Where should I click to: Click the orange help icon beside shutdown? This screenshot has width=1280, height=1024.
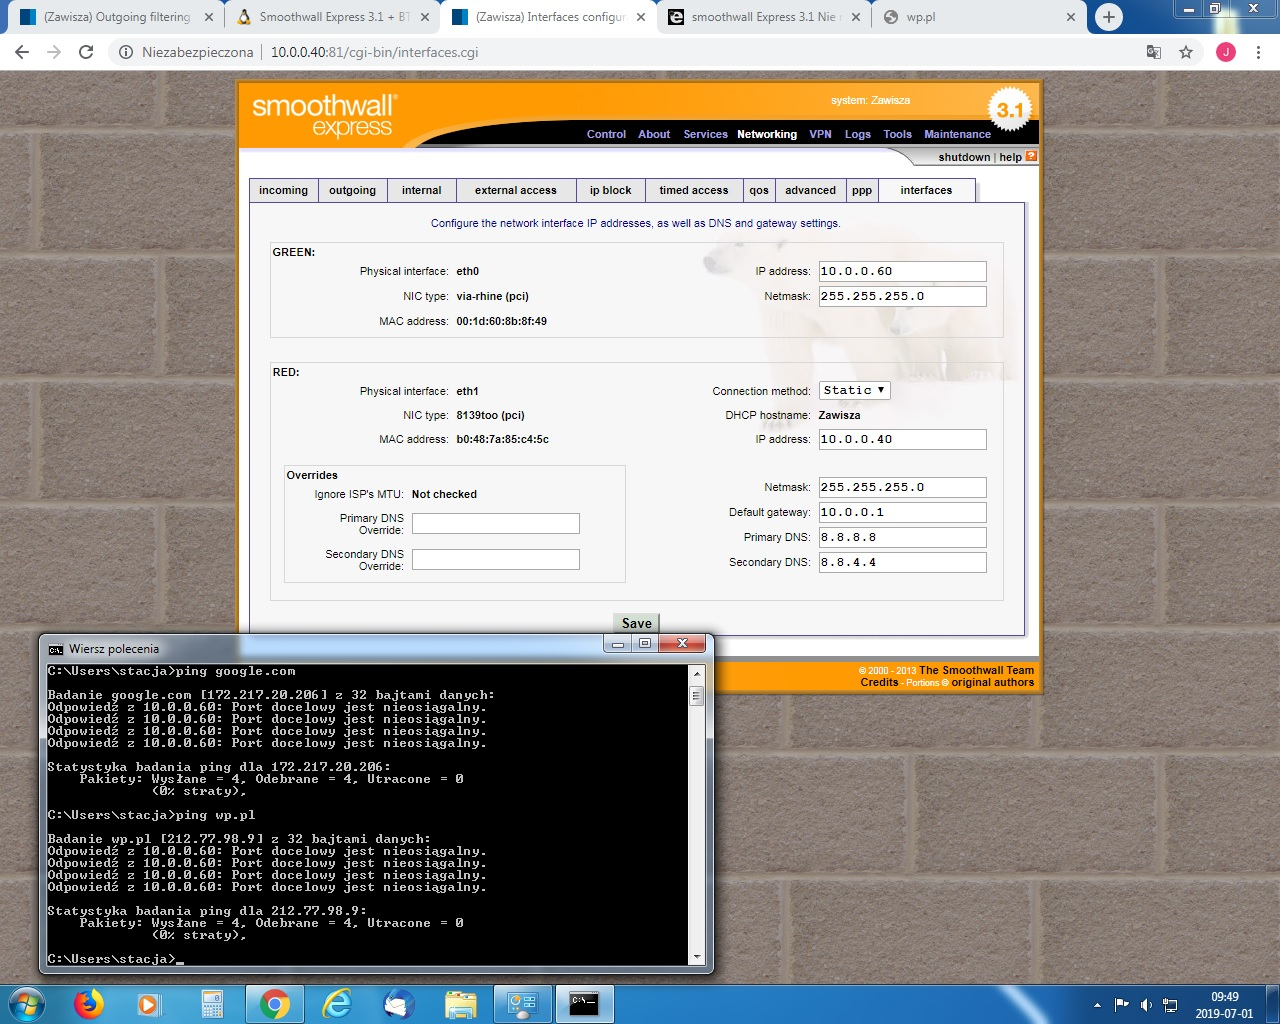pyautogui.click(x=1031, y=157)
